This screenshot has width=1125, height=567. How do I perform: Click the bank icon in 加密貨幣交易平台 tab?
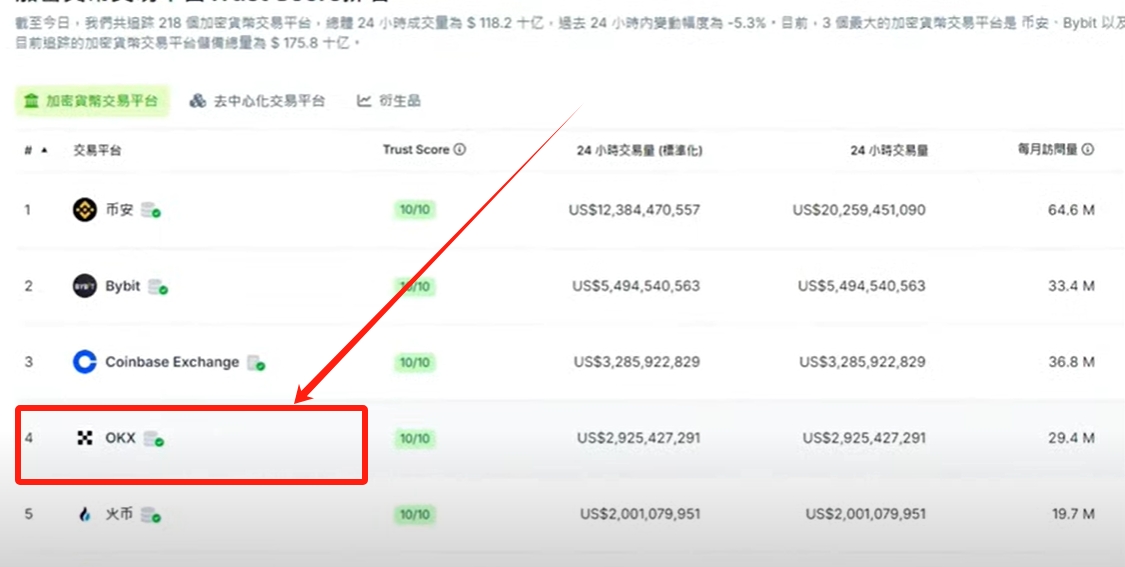click(32, 100)
